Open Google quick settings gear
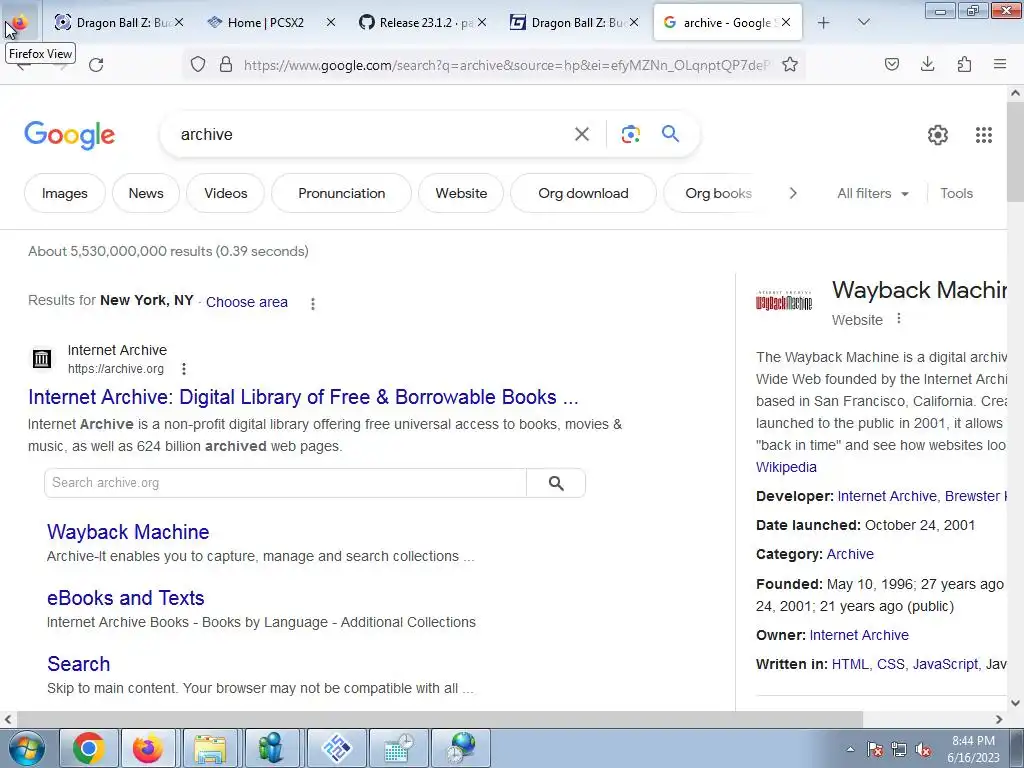This screenshot has width=1024, height=768. click(x=938, y=135)
